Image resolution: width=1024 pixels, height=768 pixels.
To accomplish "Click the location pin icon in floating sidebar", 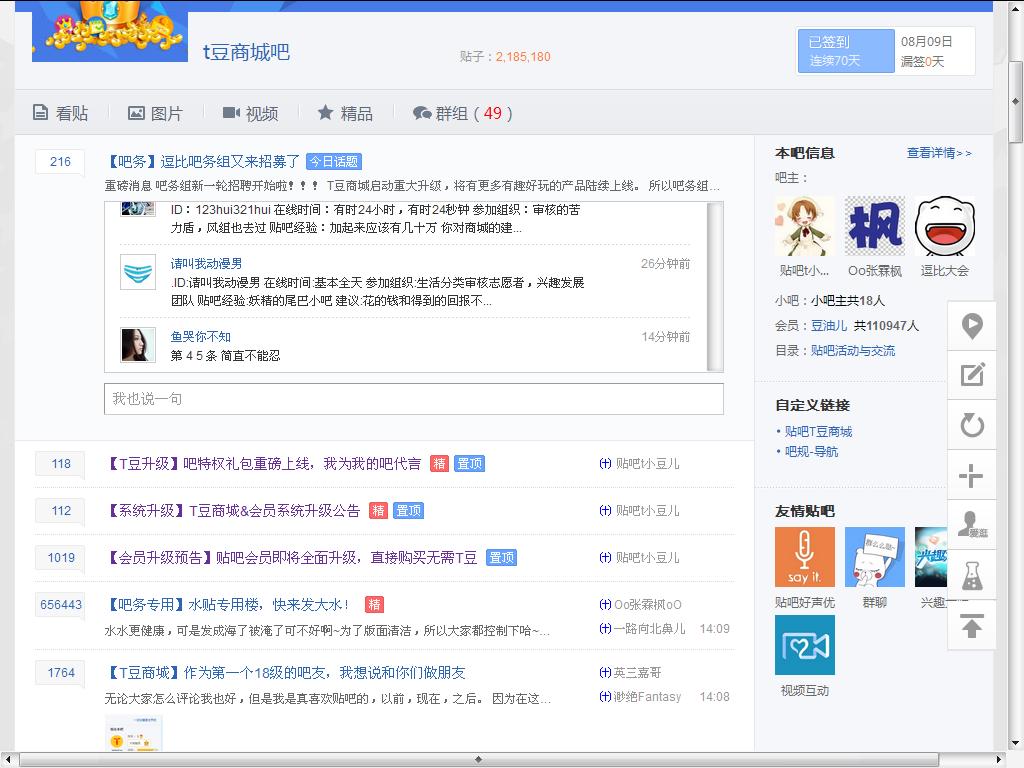I will [971, 326].
